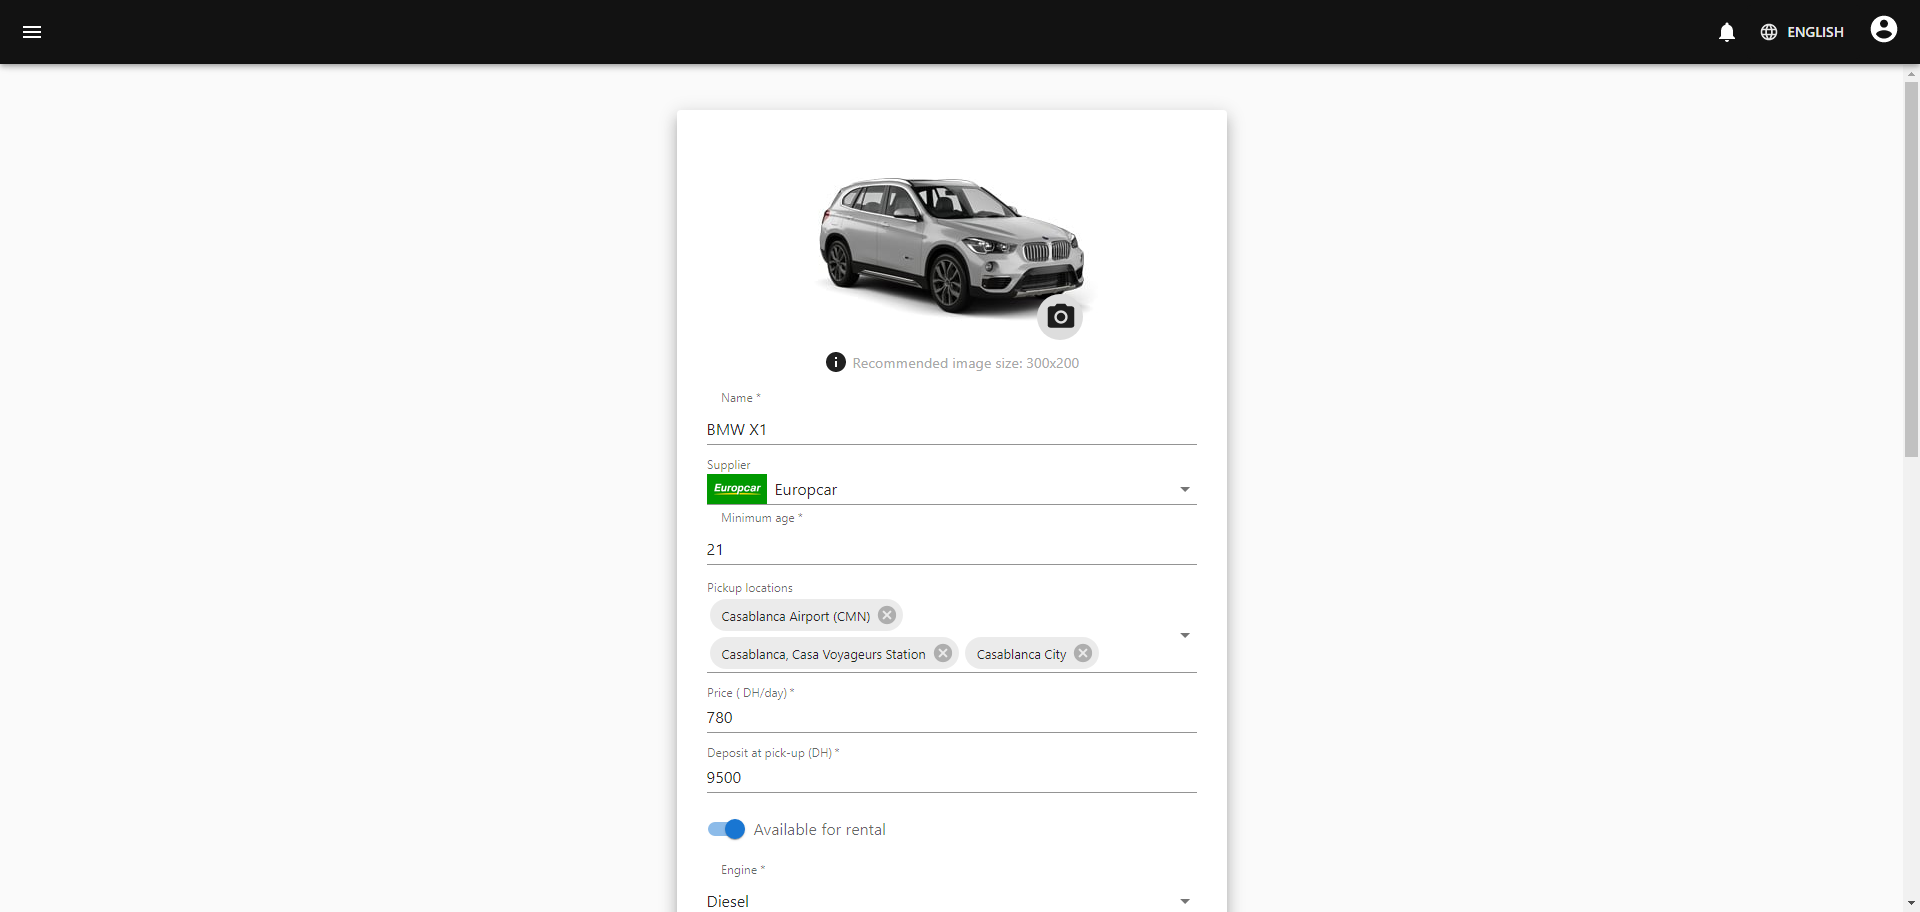Viewport: 1920px width, 912px height.
Task: Click the Minimum age field
Action: 952,549
